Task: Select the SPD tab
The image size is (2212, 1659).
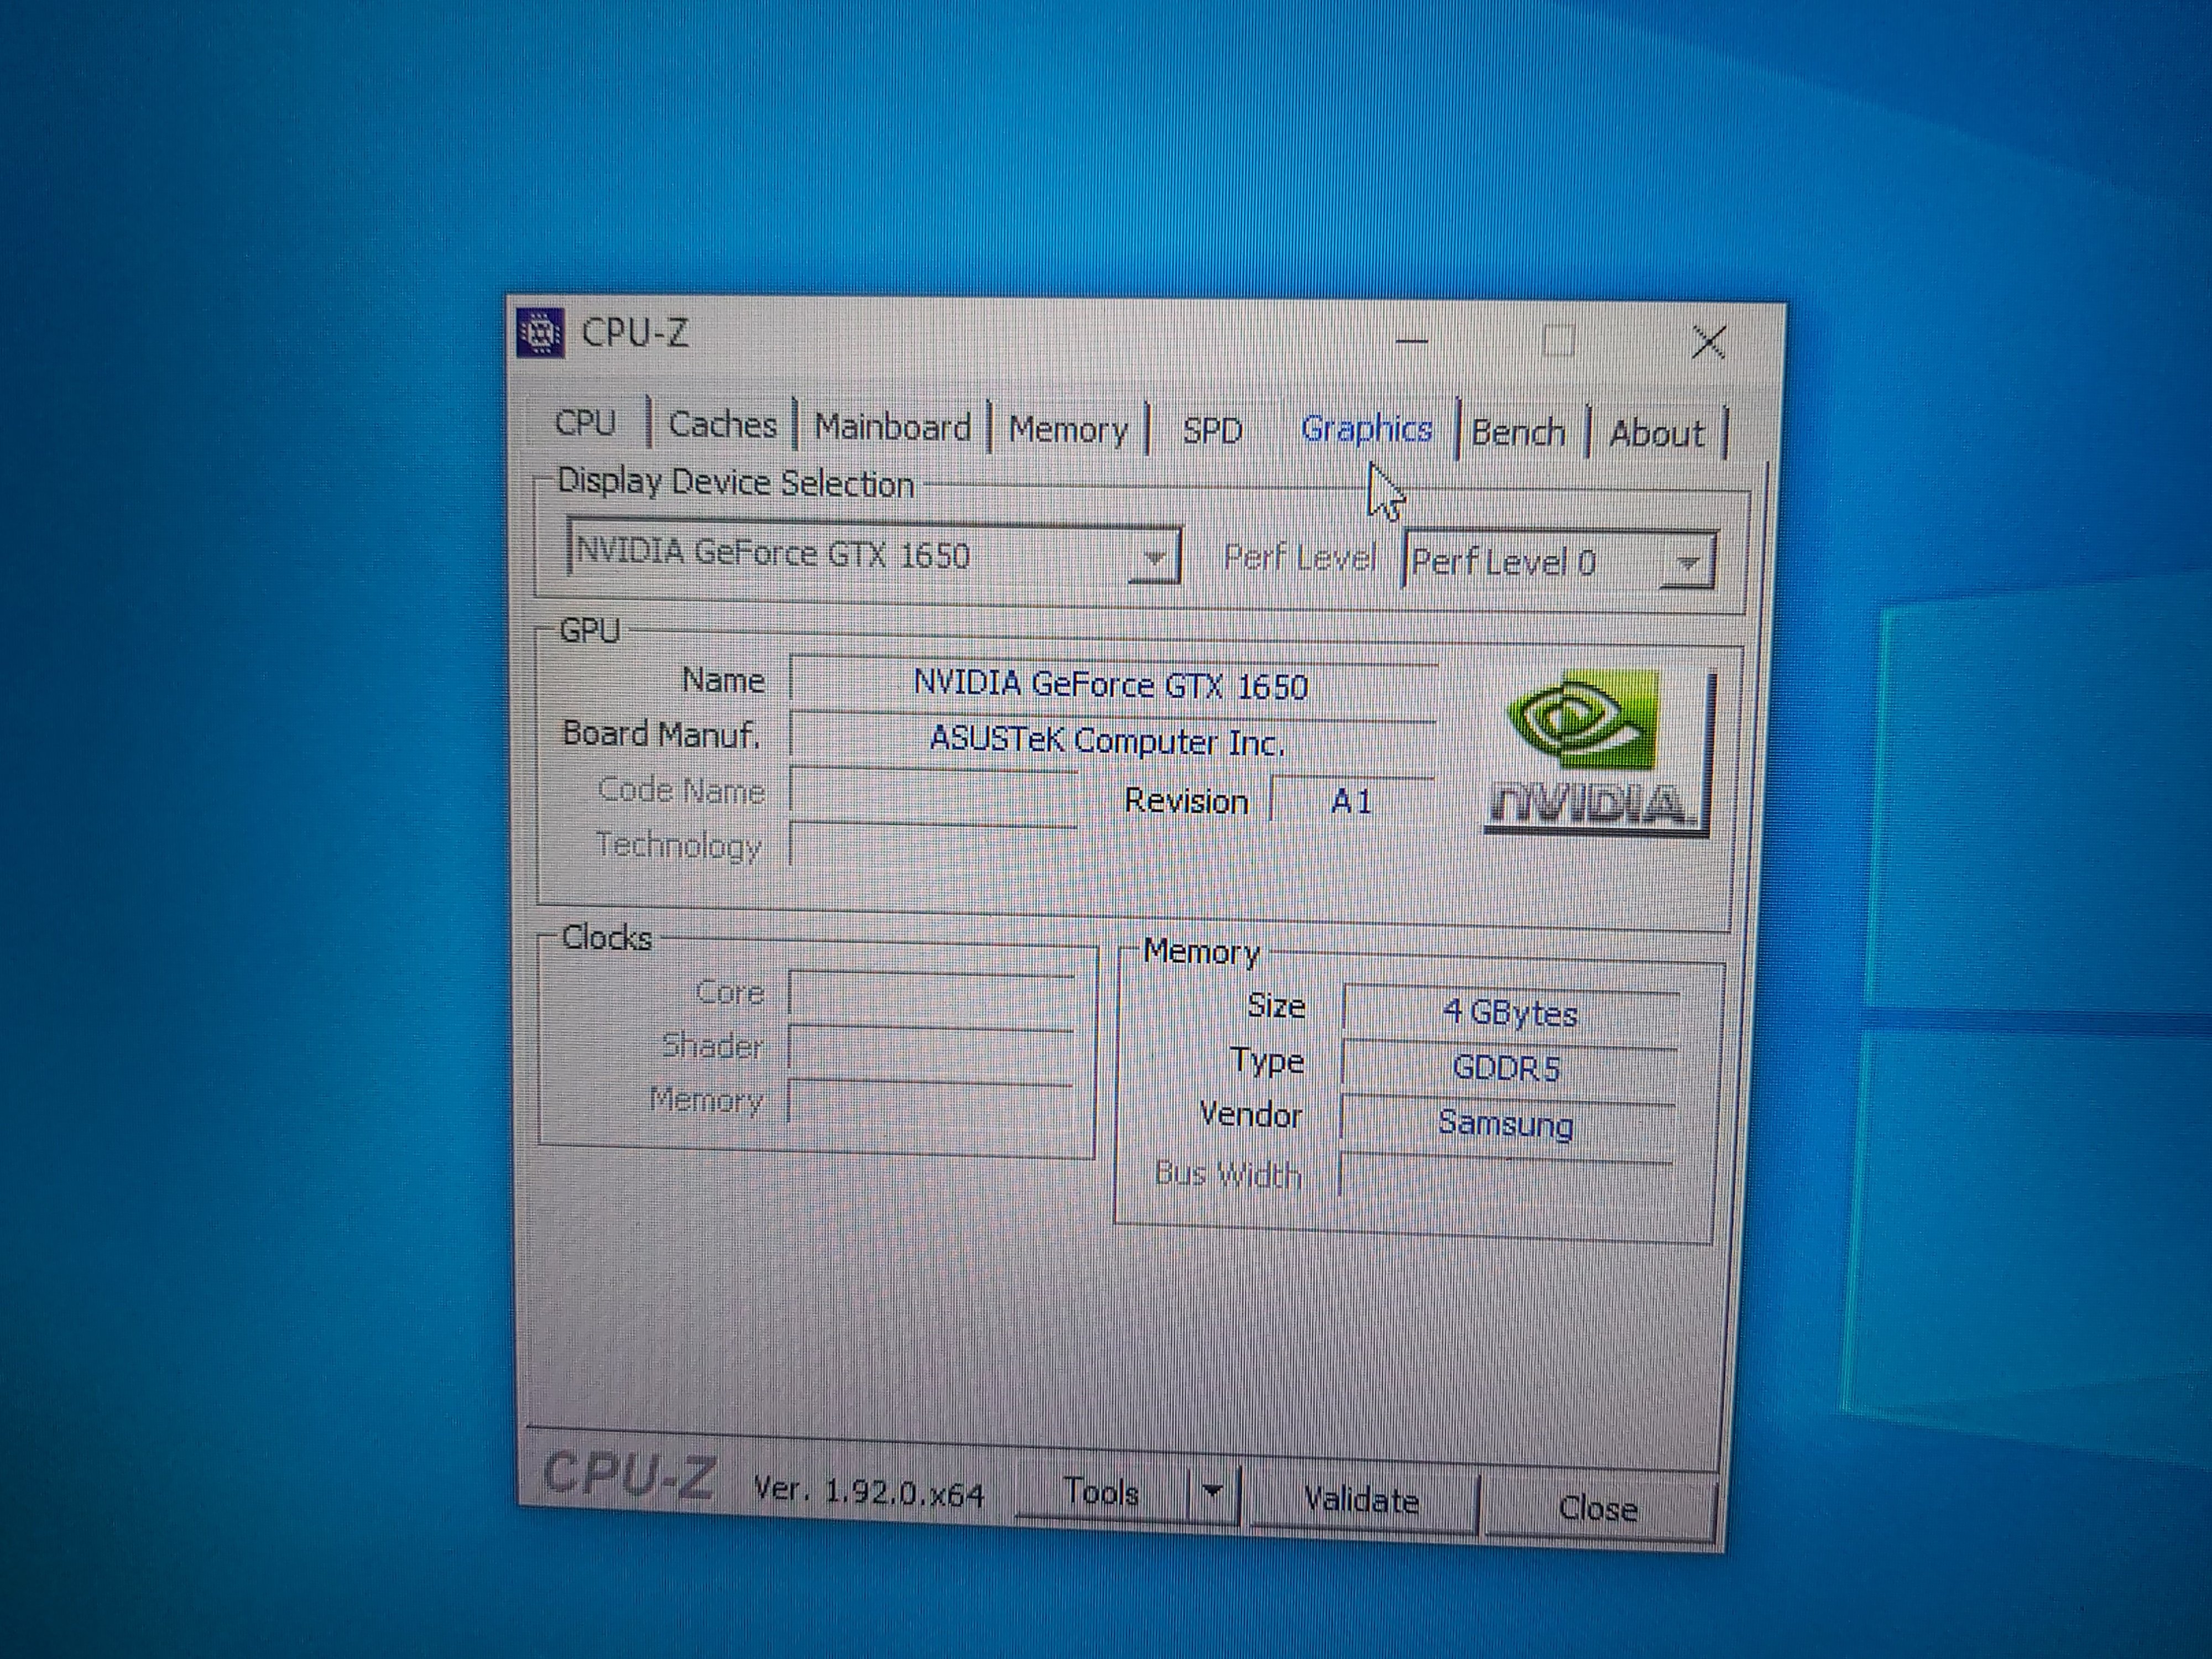Action: click(1212, 431)
